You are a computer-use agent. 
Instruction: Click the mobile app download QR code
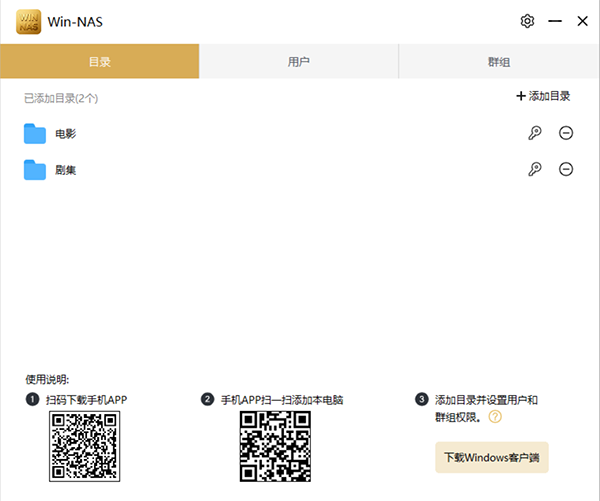point(85,446)
